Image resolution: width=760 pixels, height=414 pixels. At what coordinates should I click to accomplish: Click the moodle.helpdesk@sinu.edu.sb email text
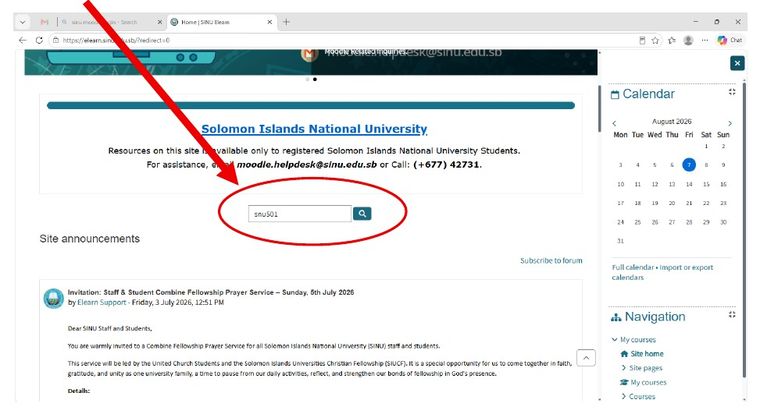coord(307,165)
